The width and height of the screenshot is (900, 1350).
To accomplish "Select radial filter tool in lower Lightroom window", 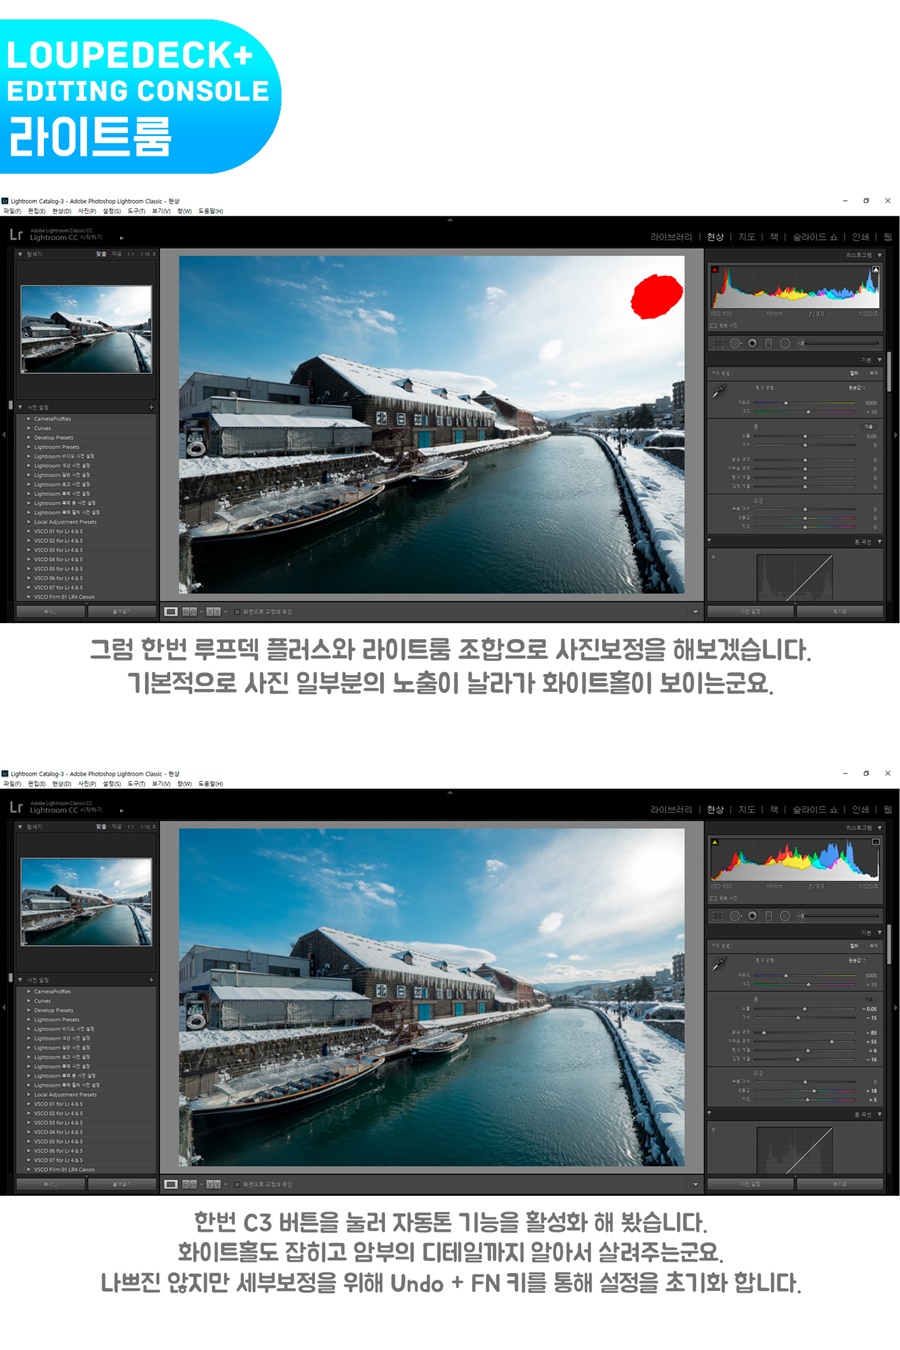I will coord(785,916).
